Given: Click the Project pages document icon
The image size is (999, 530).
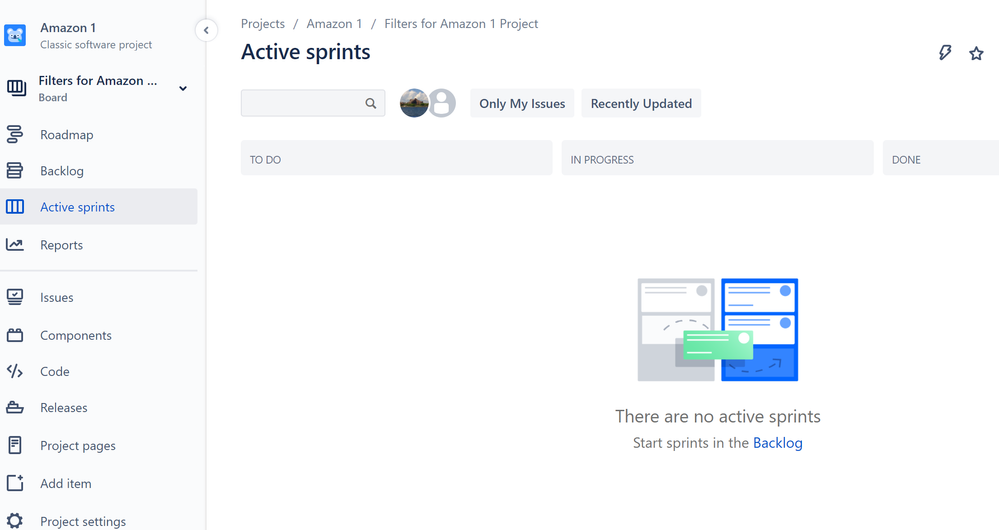Looking at the screenshot, I should pos(15,445).
